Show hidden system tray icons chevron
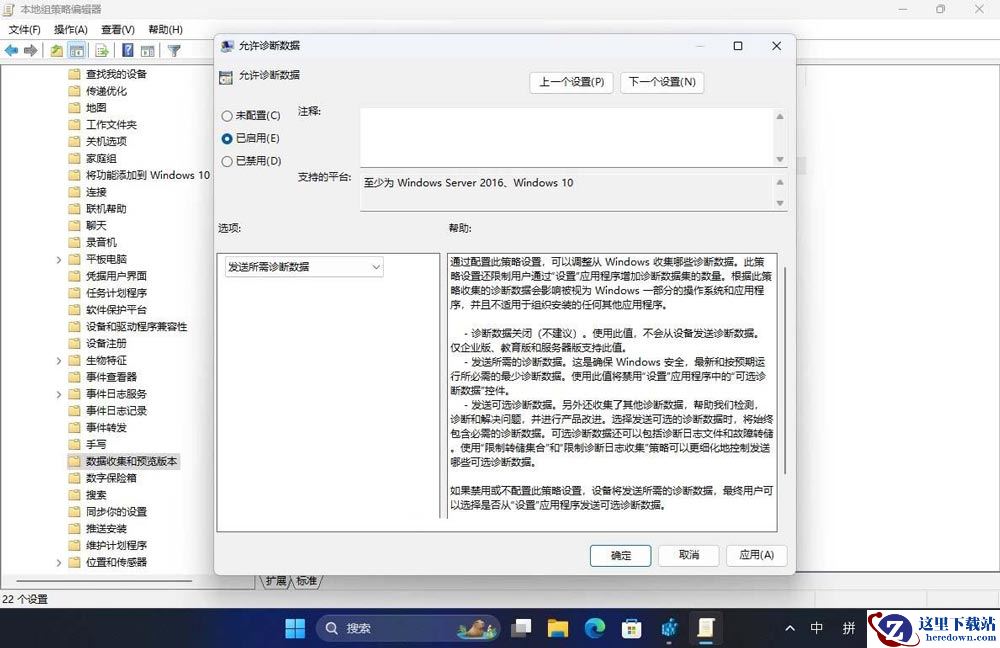Screen dimensions: 1000x648 click(x=790, y=628)
